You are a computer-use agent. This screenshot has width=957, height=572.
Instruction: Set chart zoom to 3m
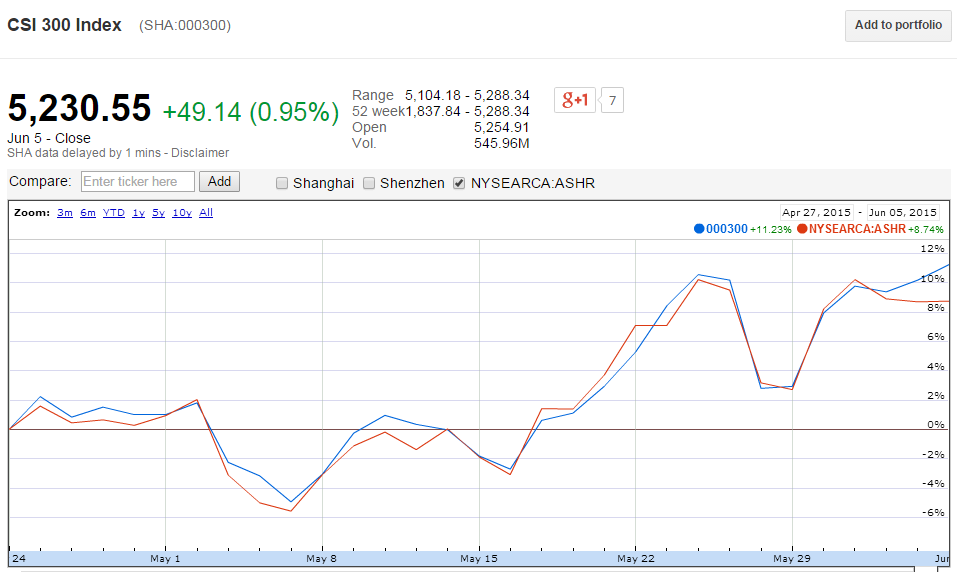point(64,212)
